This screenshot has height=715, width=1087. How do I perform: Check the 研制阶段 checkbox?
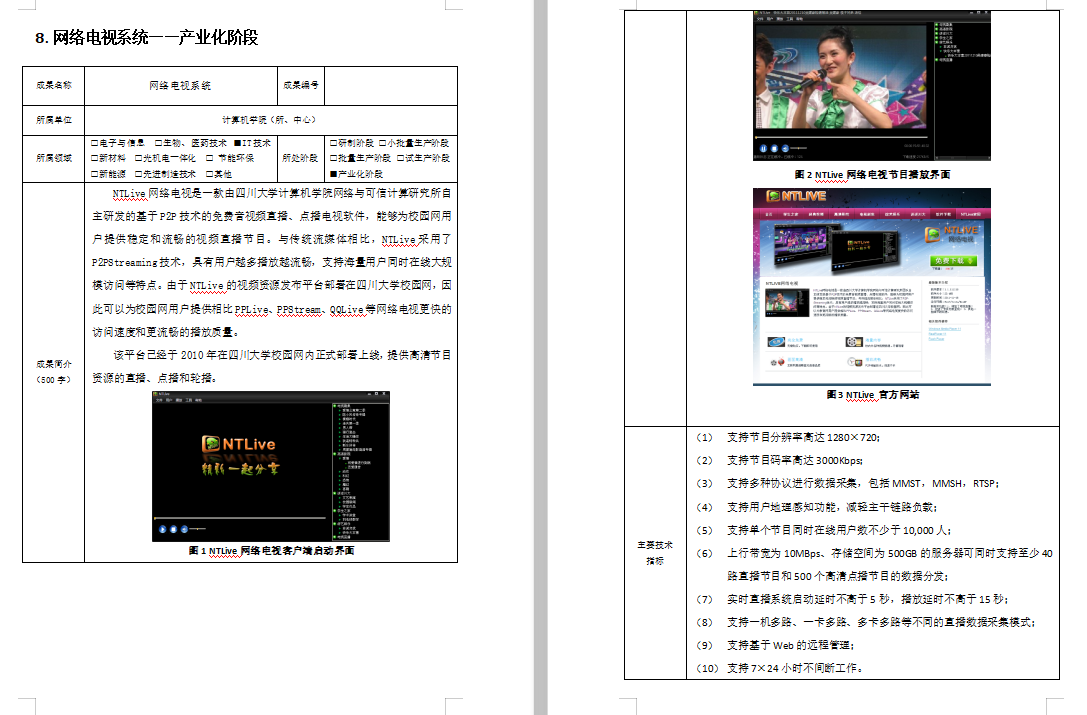(333, 143)
